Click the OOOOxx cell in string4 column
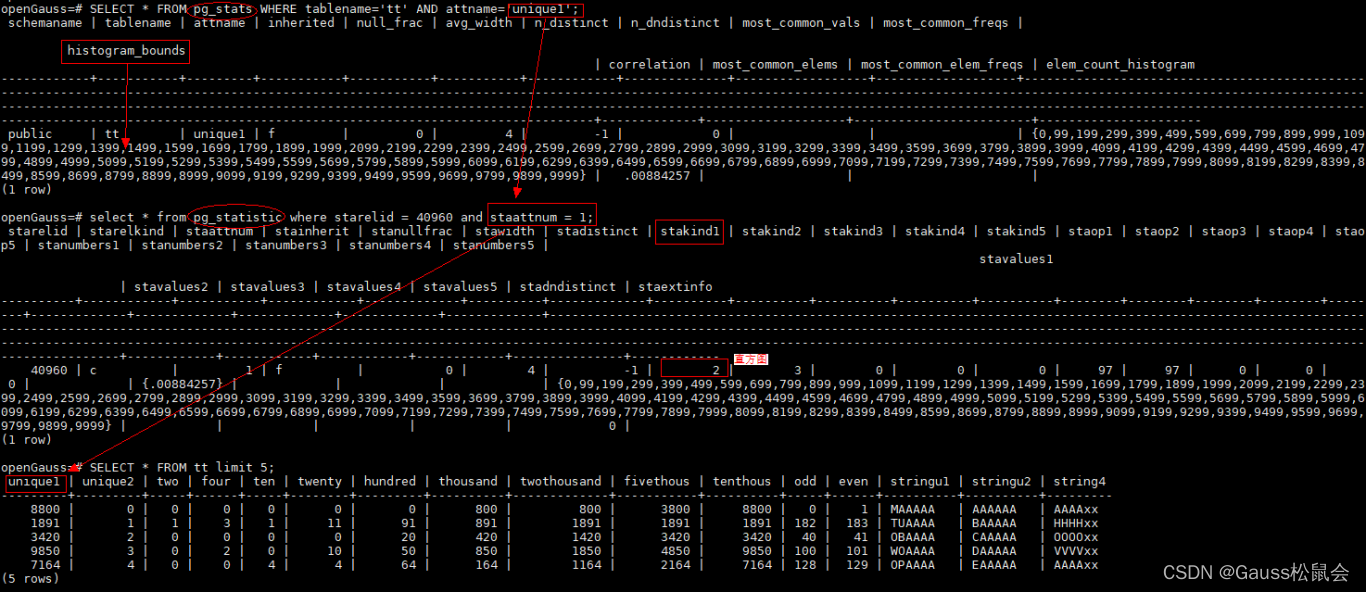The height and width of the screenshot is (592, 1366). coord(1075,537)
